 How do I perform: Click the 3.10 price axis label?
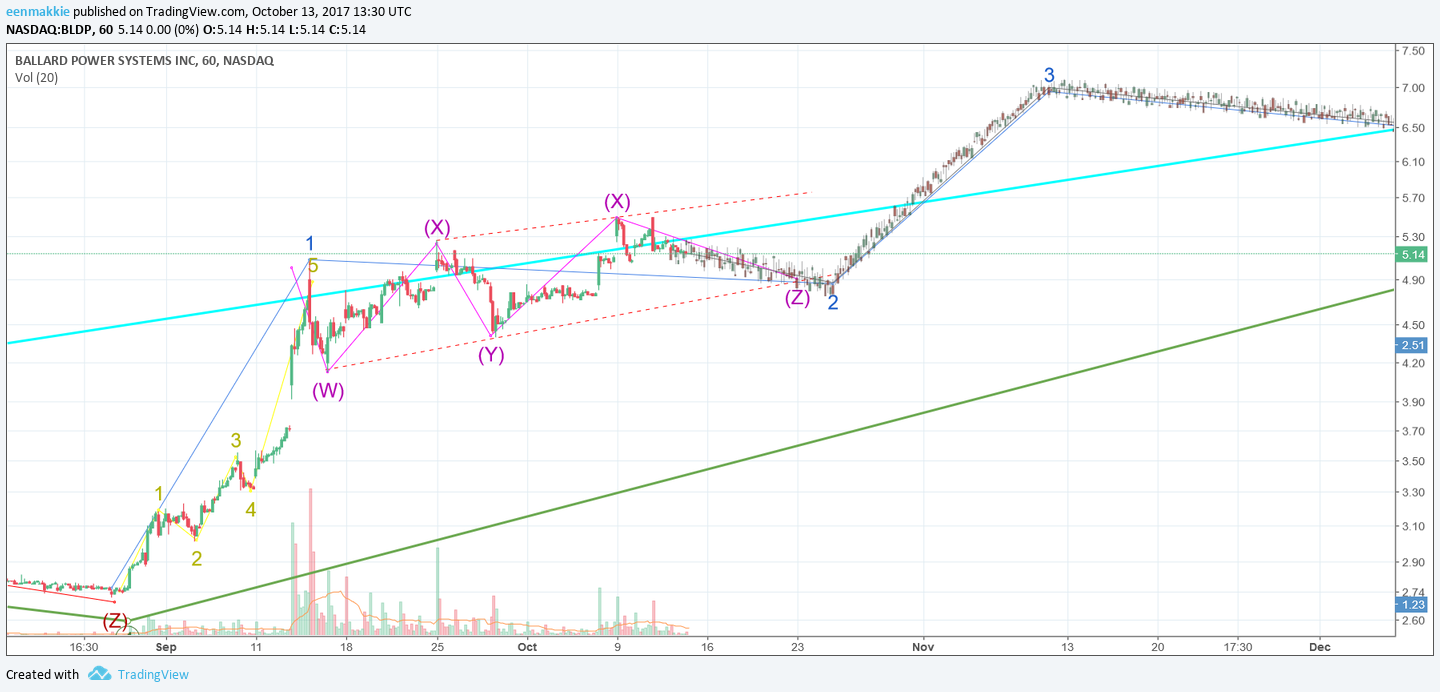(x=1413, y=526)
